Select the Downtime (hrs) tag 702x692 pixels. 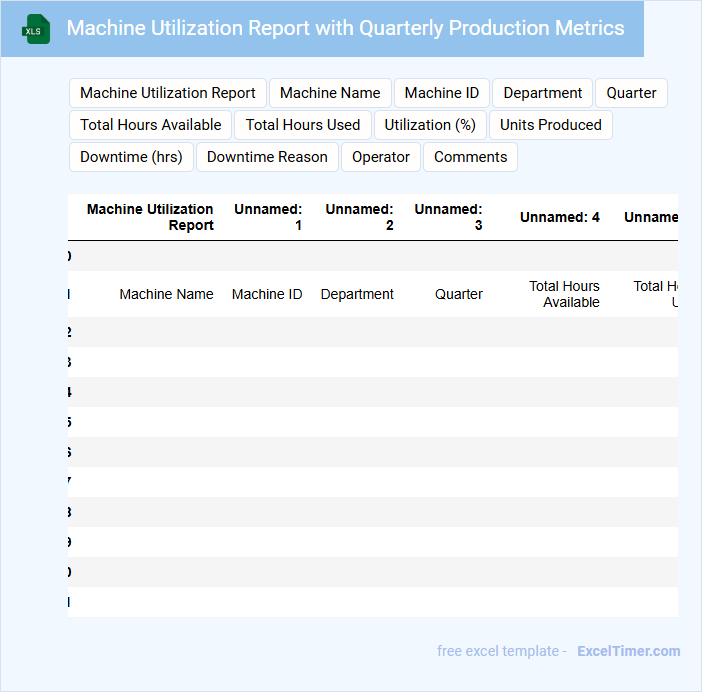(131, 157)
